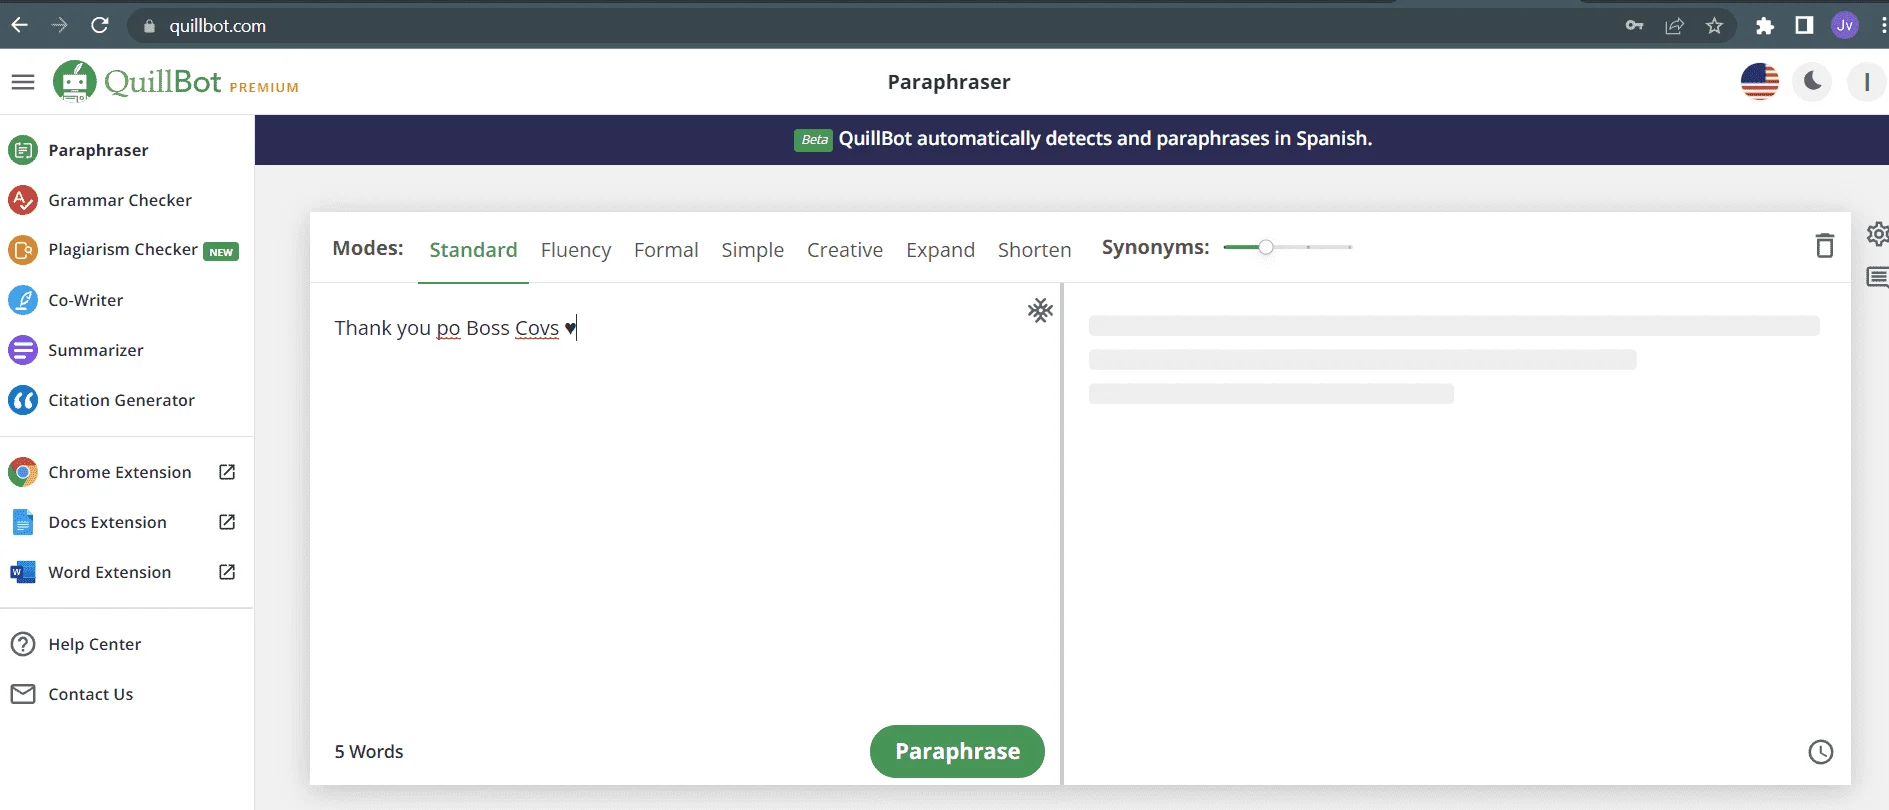
Task: Go back in browser history
Action: coord(19,25)
